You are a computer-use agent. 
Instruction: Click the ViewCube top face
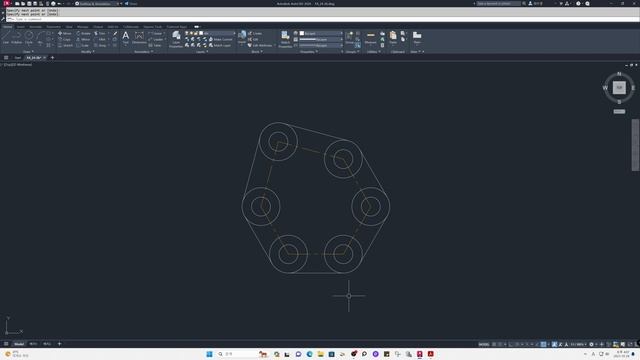[619, 87]
